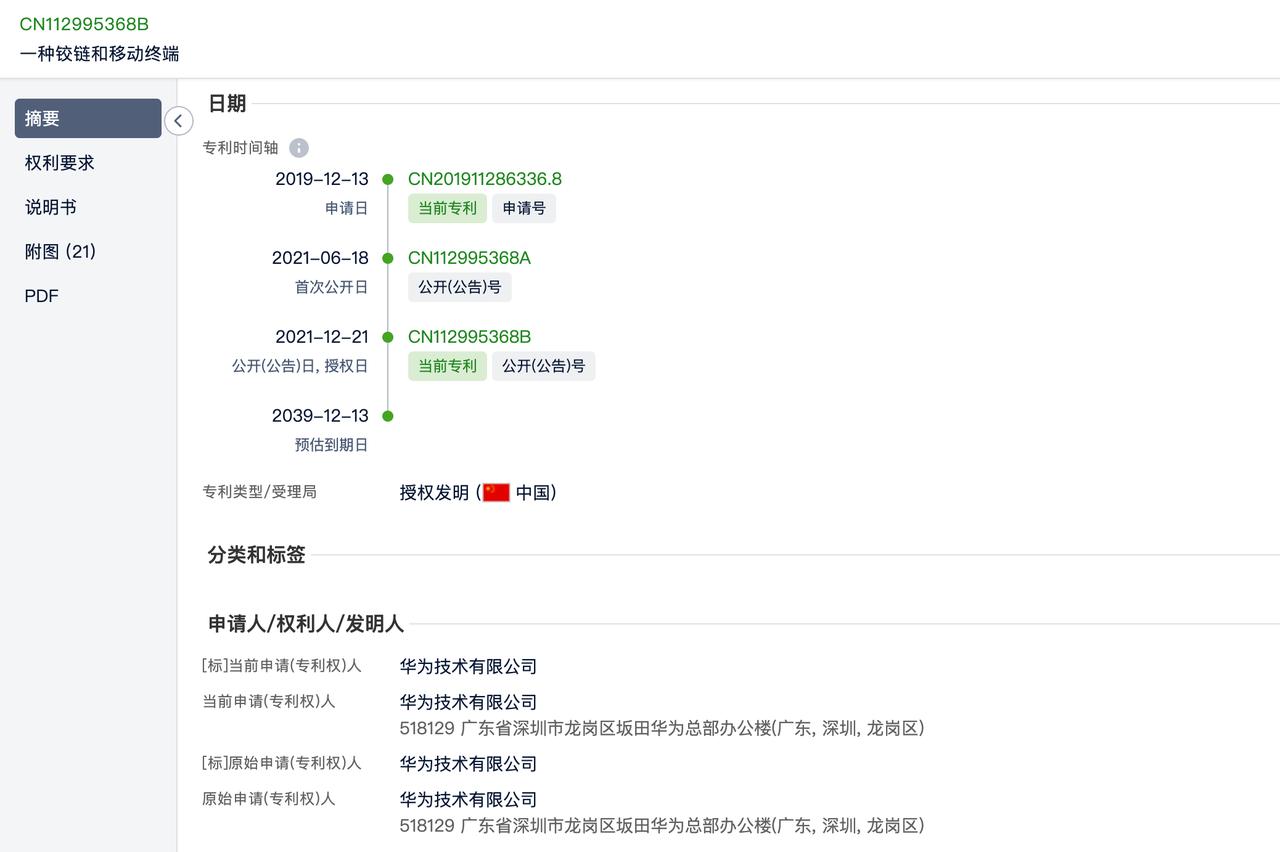The image size is (1280, 852).
Task: Open the 说明书 section
Action: (51, 207)
